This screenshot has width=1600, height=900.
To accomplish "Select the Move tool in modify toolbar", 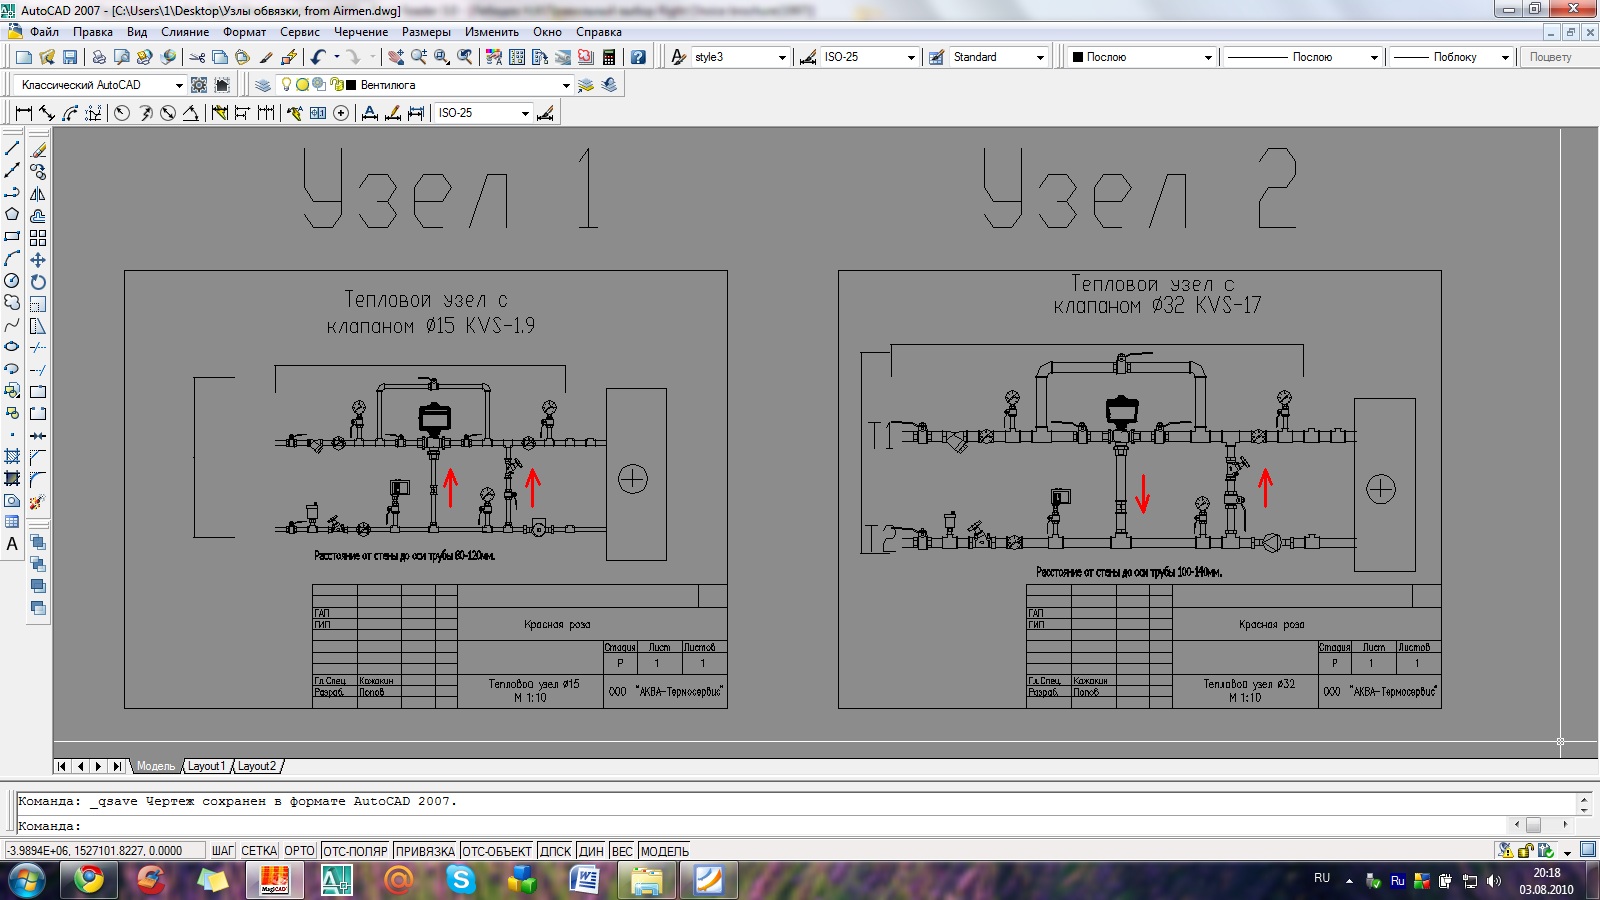I will coord(38,260).
